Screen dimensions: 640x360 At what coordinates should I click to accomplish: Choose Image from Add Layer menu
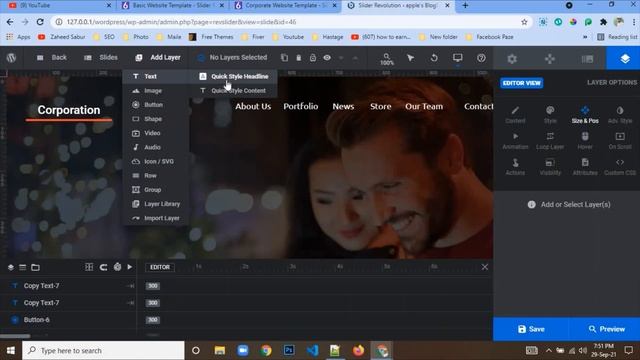(x=156, y=91)
